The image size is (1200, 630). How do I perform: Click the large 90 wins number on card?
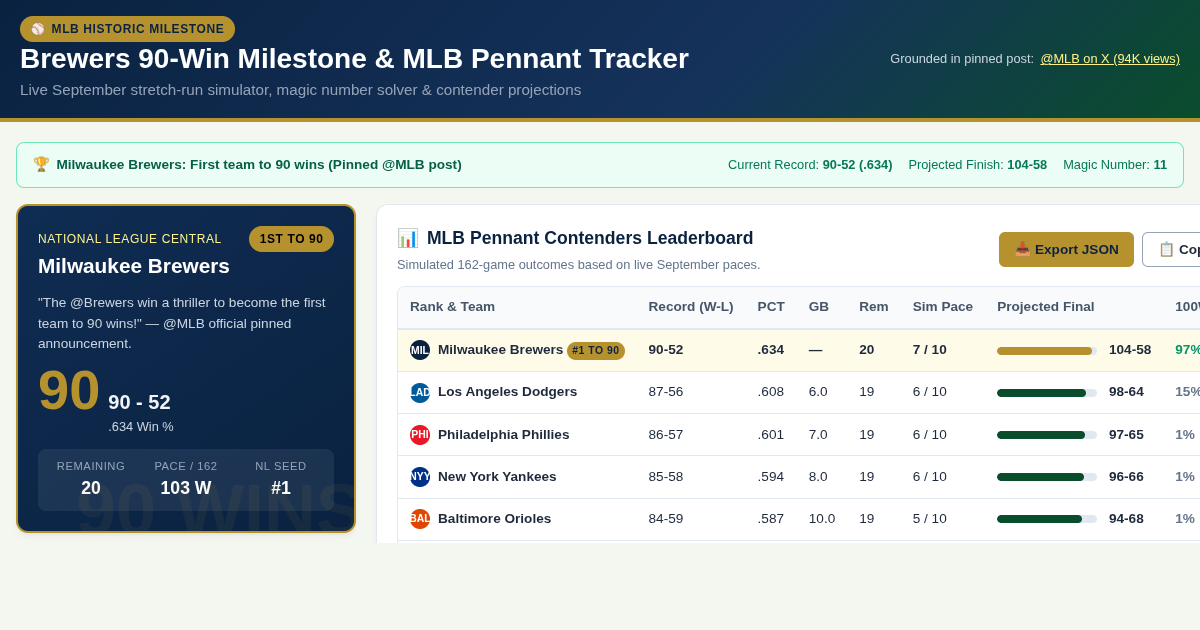click(x=69, y=391)
